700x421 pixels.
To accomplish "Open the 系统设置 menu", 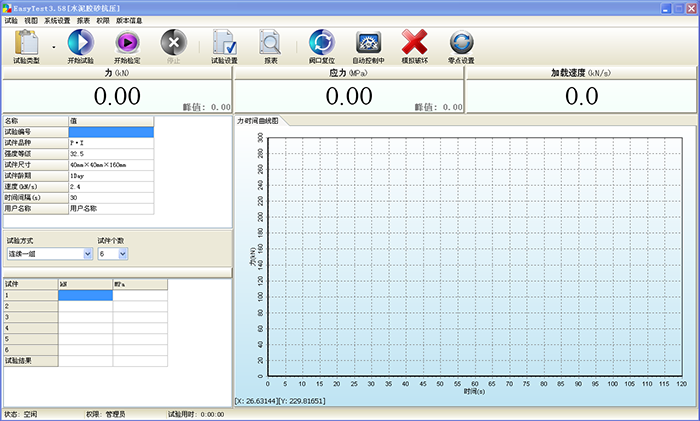I will [57, 20].
